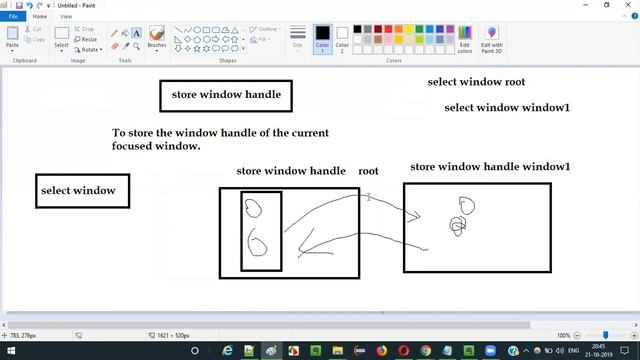
Task: Click the Cut button
Action: (33, 29)
